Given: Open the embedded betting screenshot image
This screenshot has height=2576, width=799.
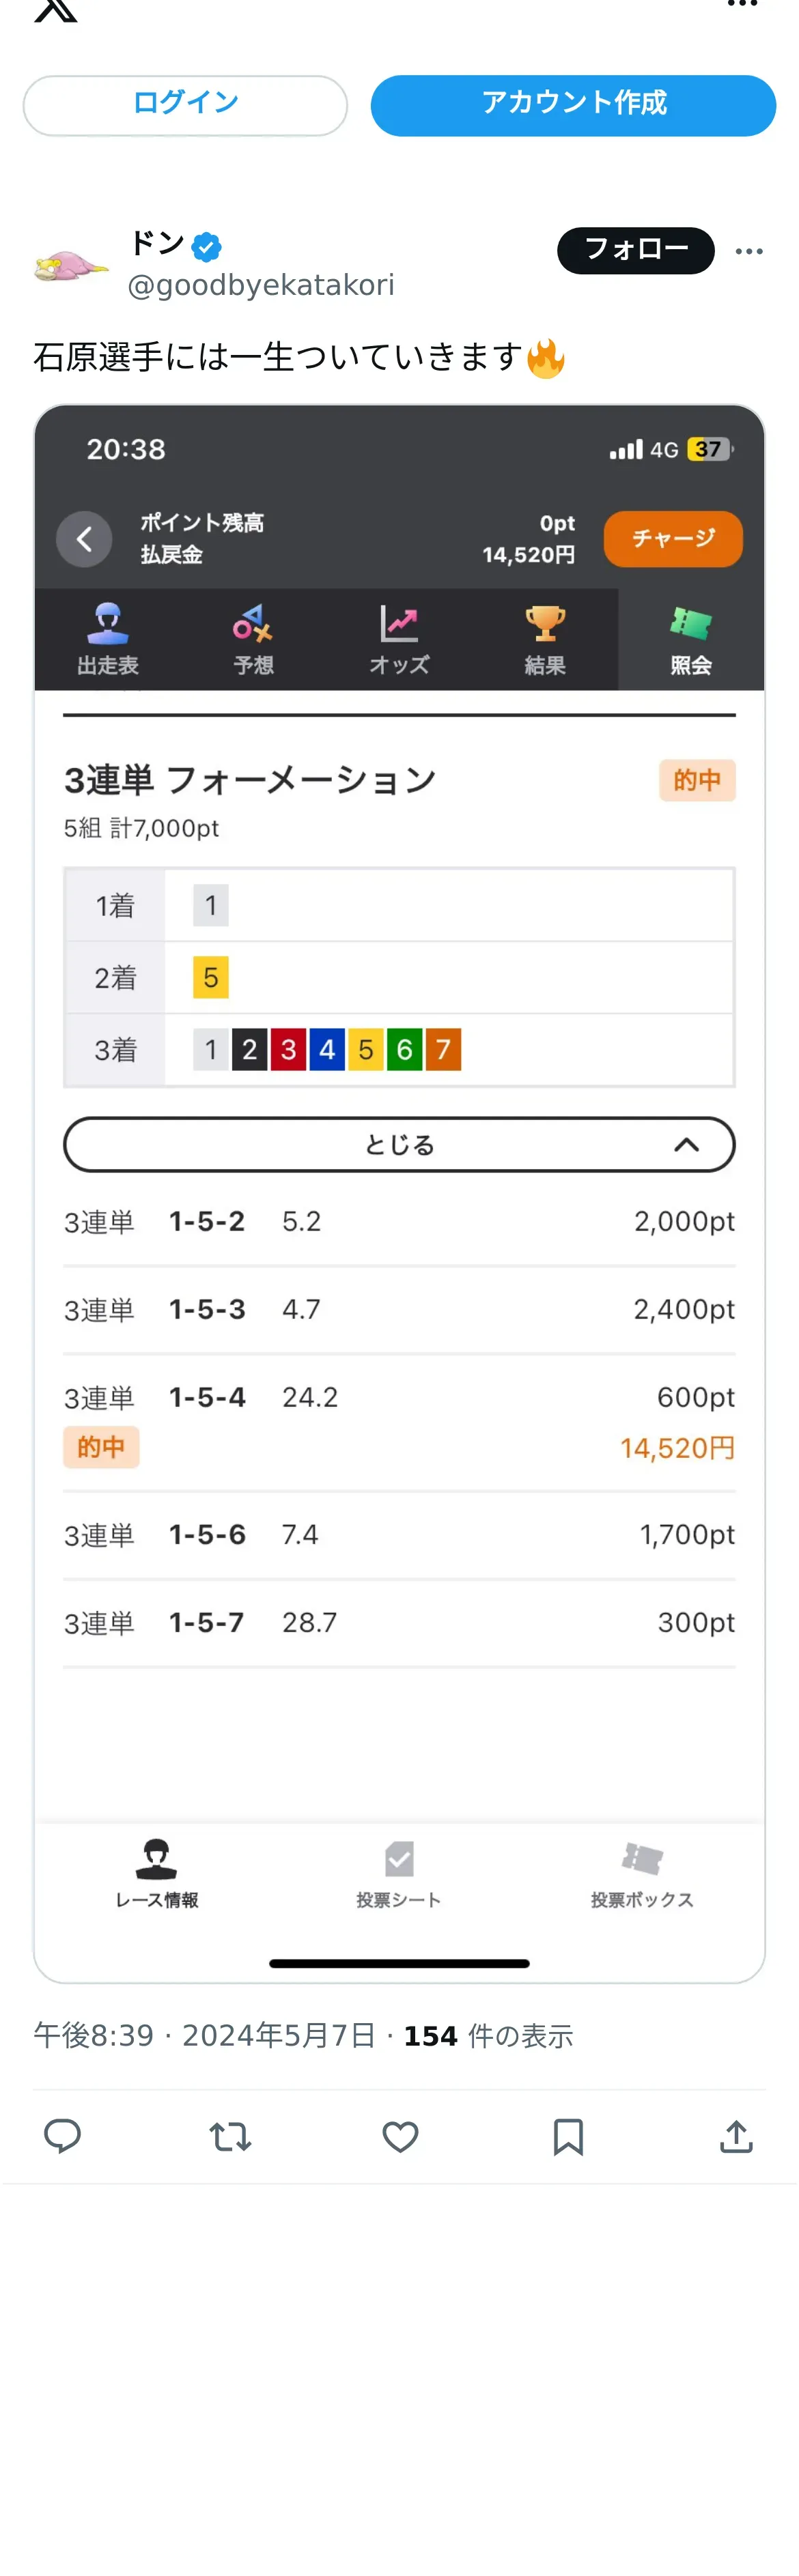Looking at the screenshot, I should coord(399,1193).
